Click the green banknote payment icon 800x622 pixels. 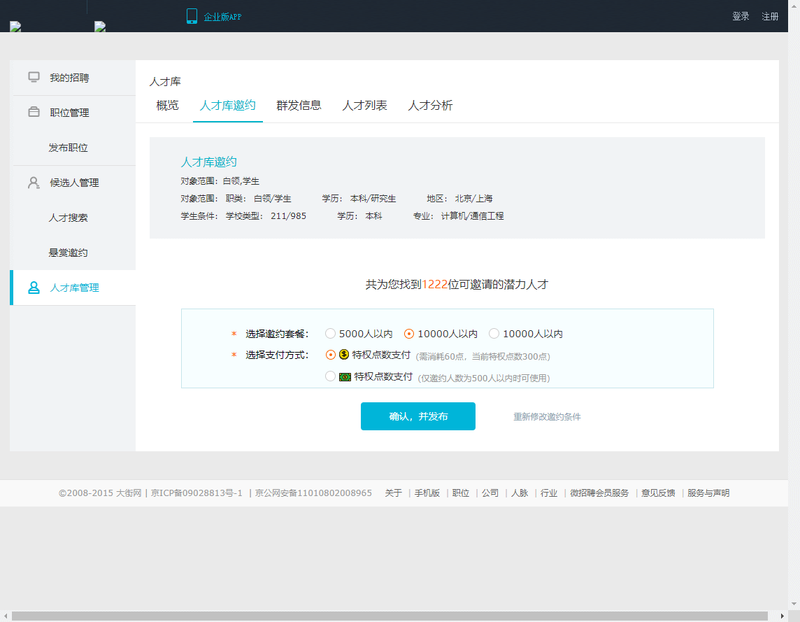click(x=345, y=377)
